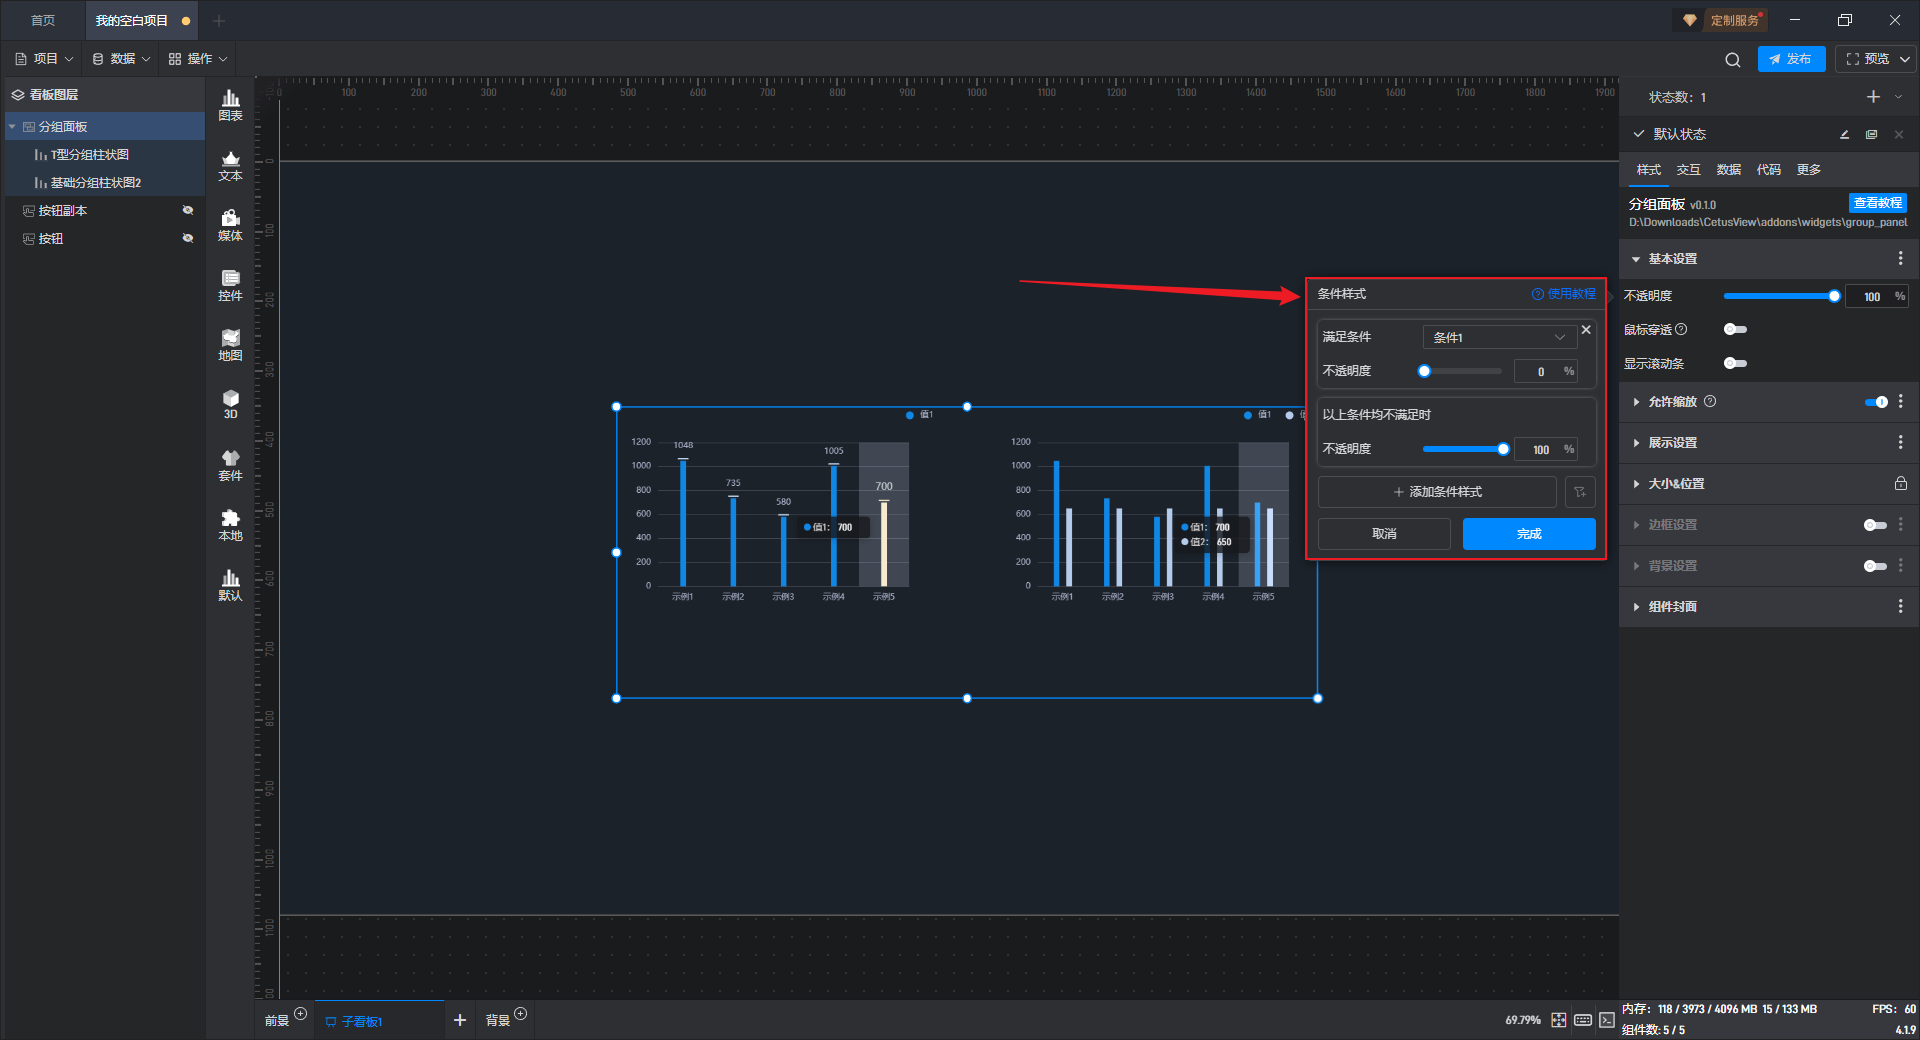Click the add state plus icon
This screenshot has height=1040, width=1920.
tap(1873, 97)
